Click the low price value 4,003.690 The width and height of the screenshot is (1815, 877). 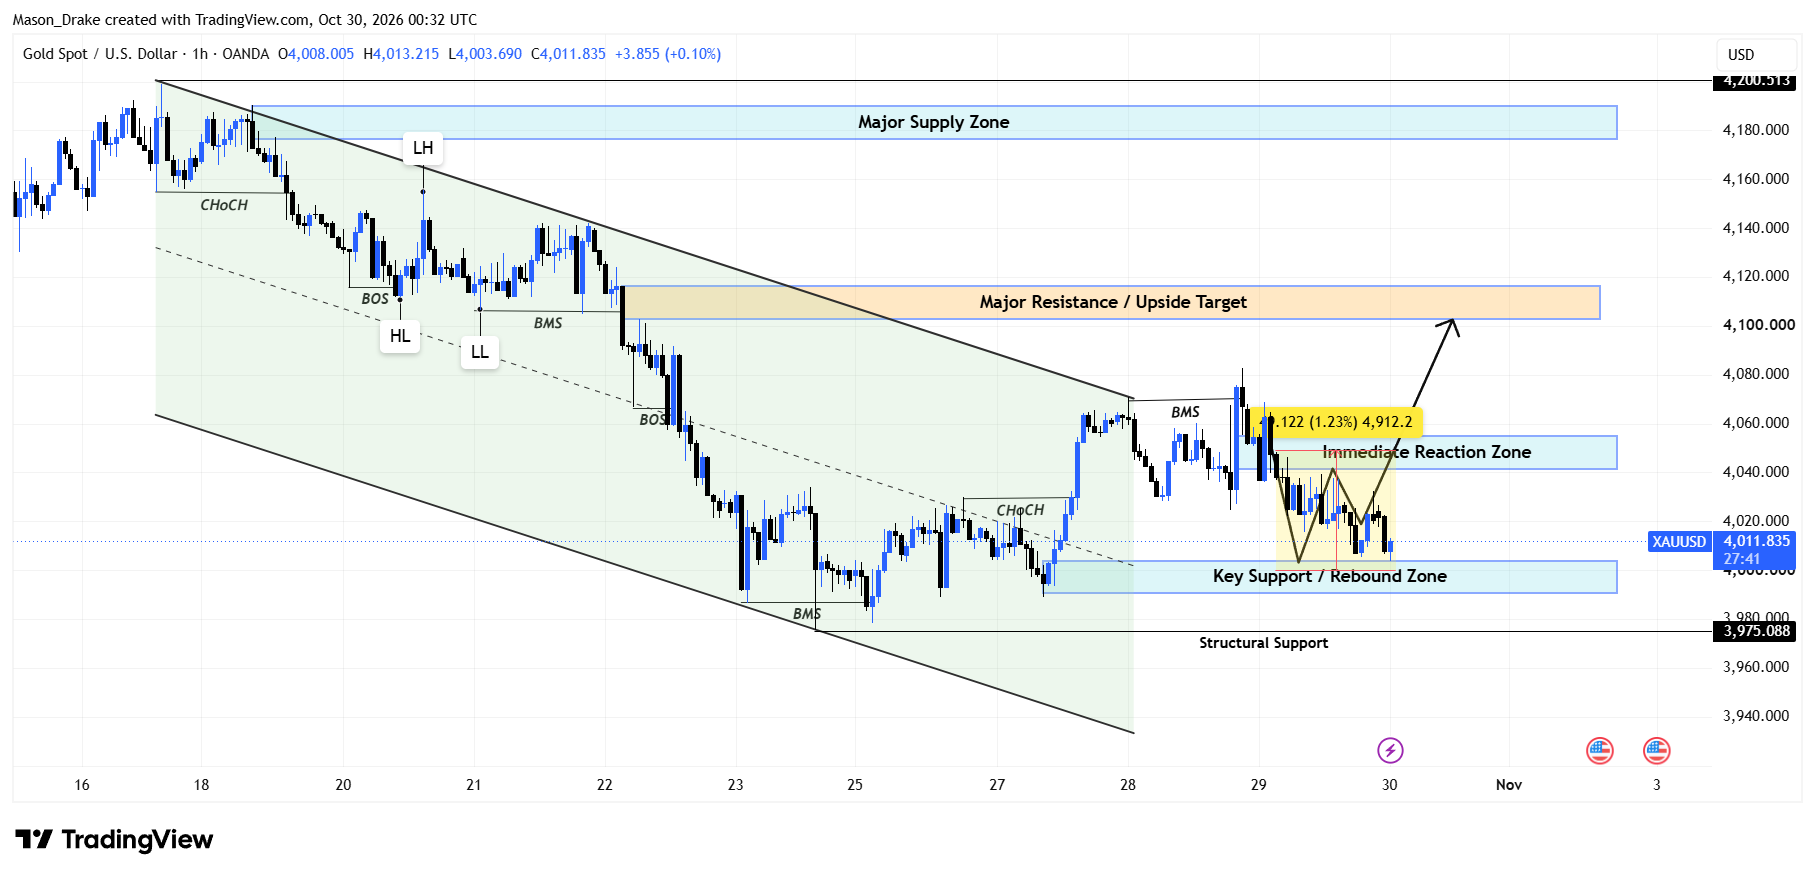(x=490, y=54)
